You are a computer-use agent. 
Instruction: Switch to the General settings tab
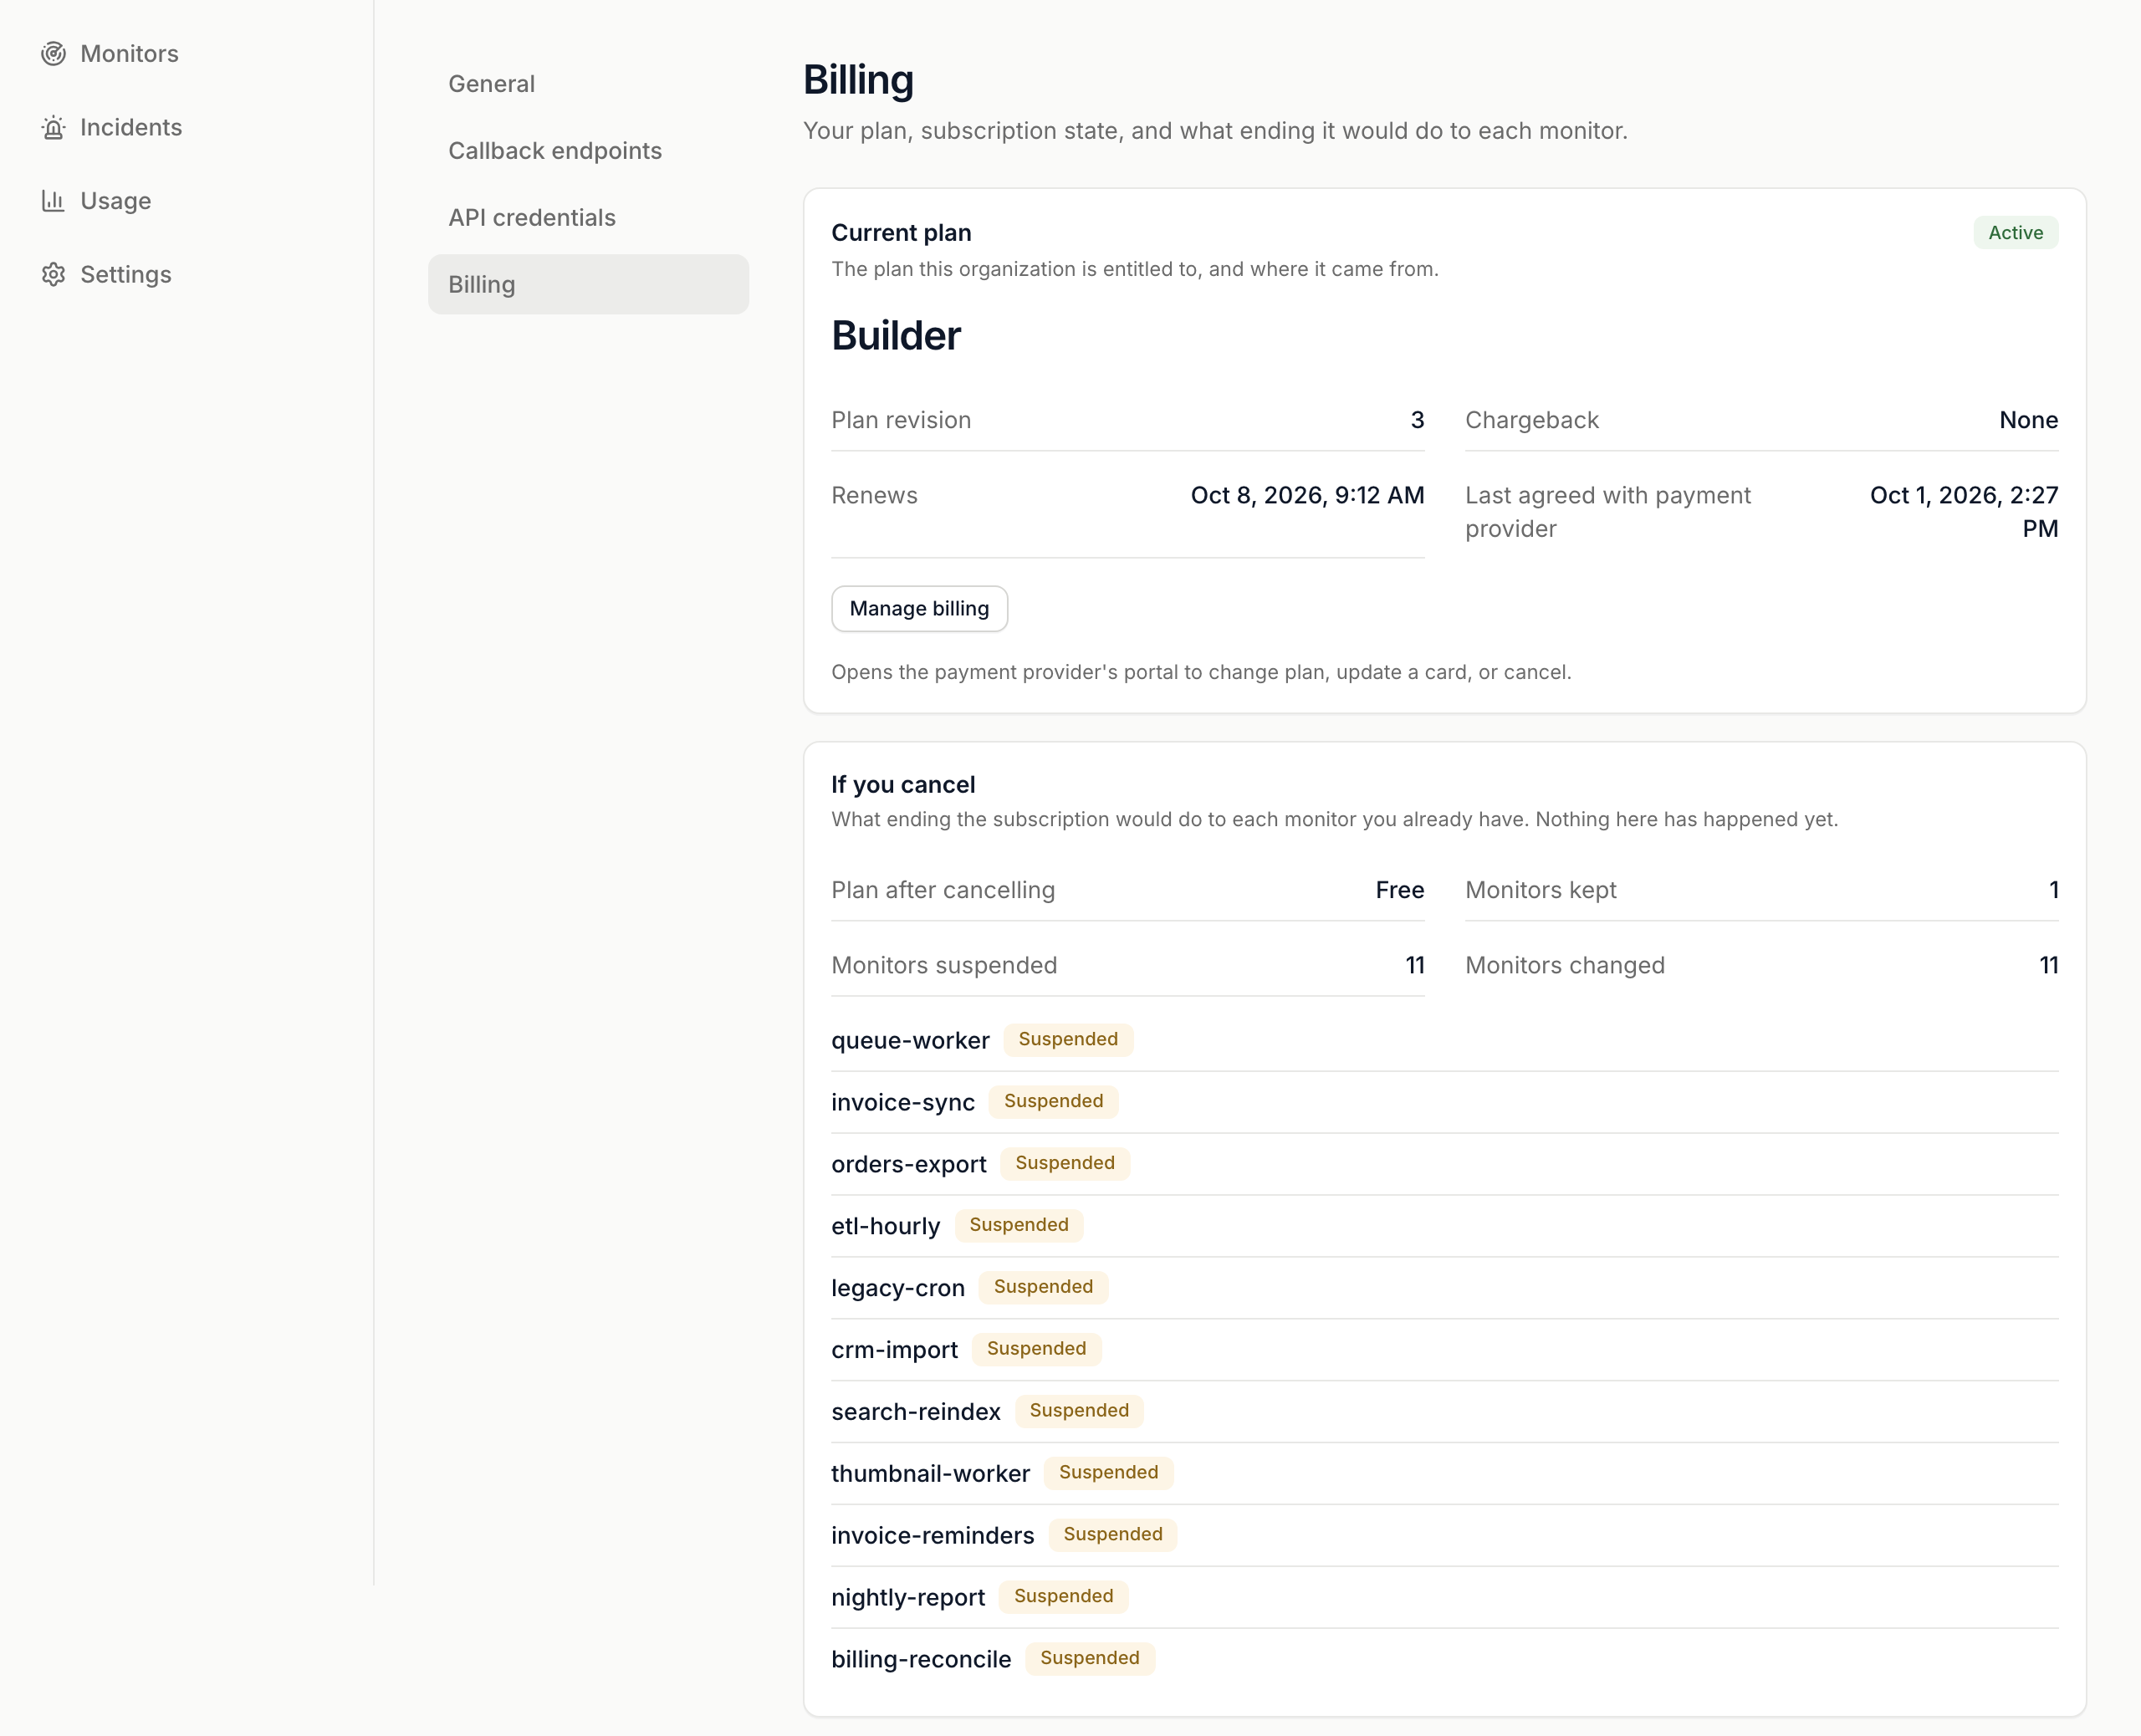(x=588, y=84)
